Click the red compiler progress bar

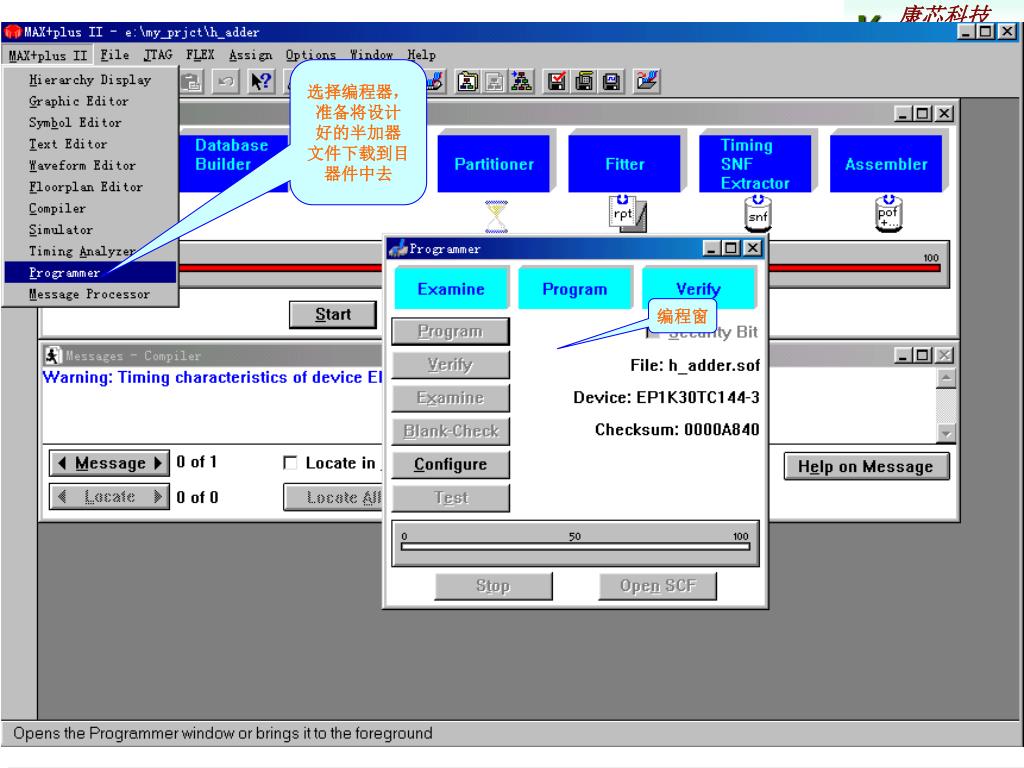point(560,268)
